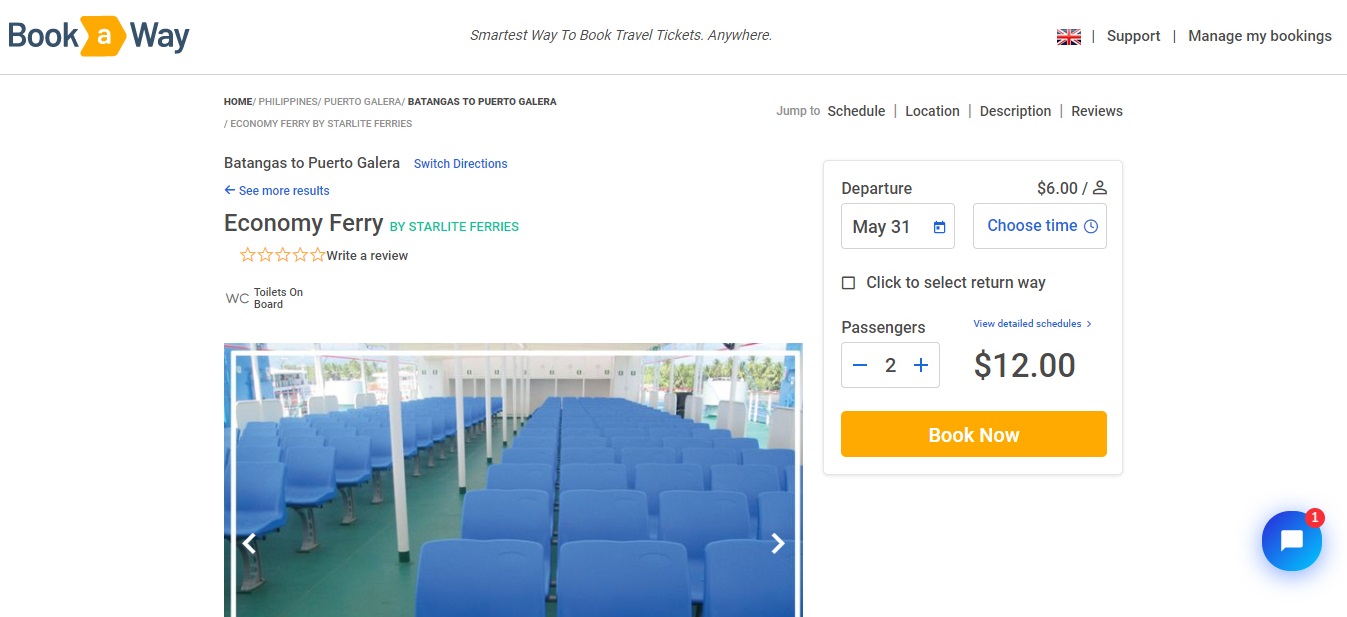The image size is (1347, 617).
Task: Click the clock icon beside Choose time
Action: click(x=1091, y=227)
